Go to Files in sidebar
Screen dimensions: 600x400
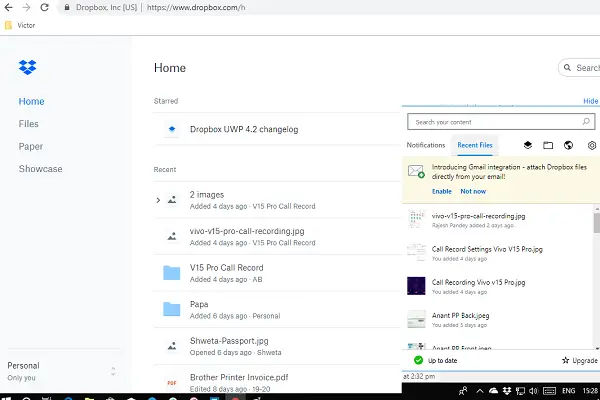29,124
